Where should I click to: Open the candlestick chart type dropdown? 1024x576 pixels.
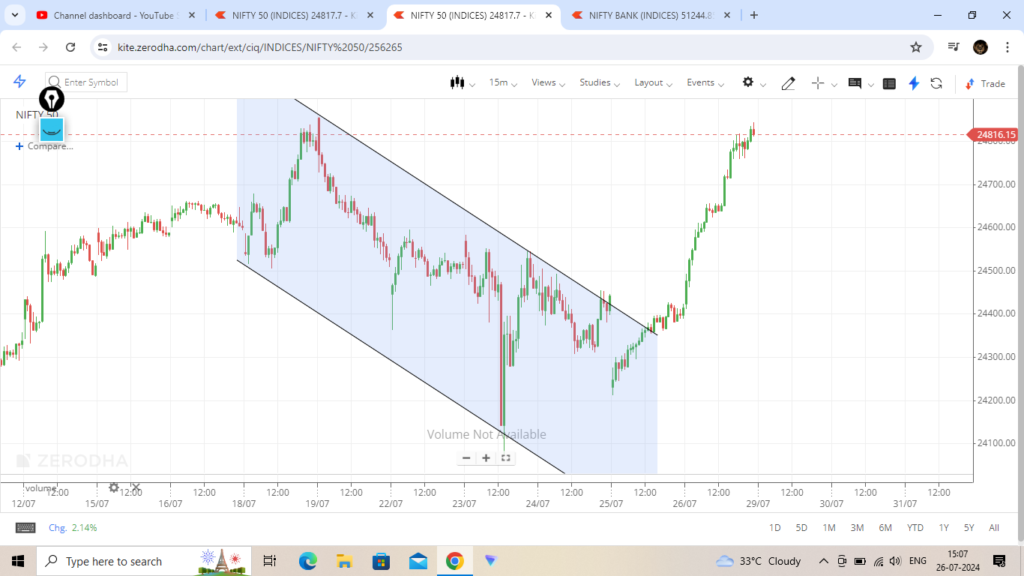pyautogui.click(x=462, y=83)
